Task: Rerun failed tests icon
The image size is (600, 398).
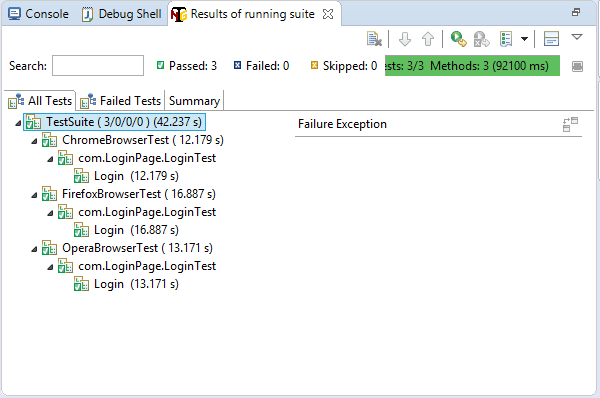Action: click(x=481, y=39)
